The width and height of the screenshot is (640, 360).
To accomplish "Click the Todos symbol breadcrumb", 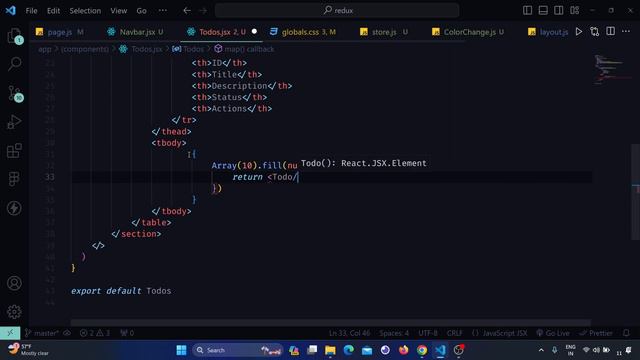I will pos(188,49).
